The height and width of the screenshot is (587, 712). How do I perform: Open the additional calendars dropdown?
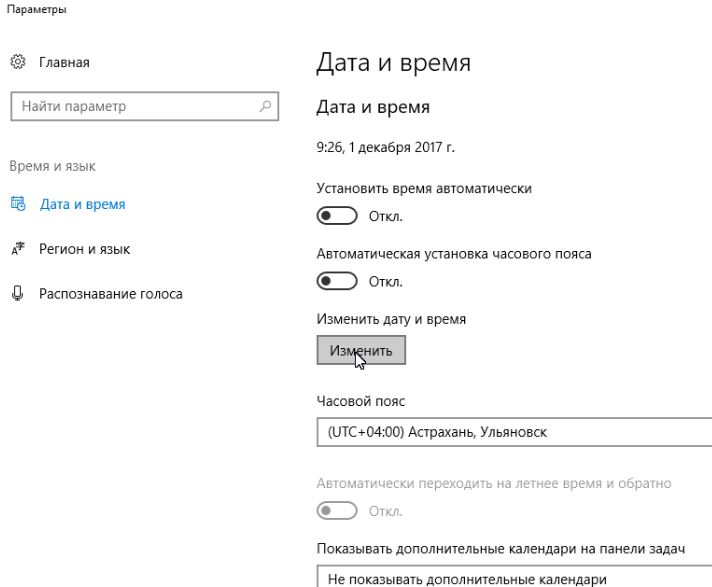pos(514,576)
